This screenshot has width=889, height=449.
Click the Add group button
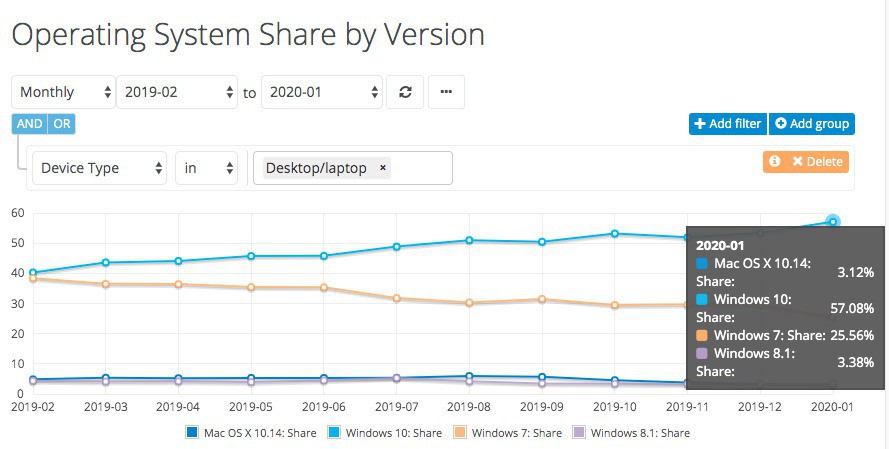point(812,124)
